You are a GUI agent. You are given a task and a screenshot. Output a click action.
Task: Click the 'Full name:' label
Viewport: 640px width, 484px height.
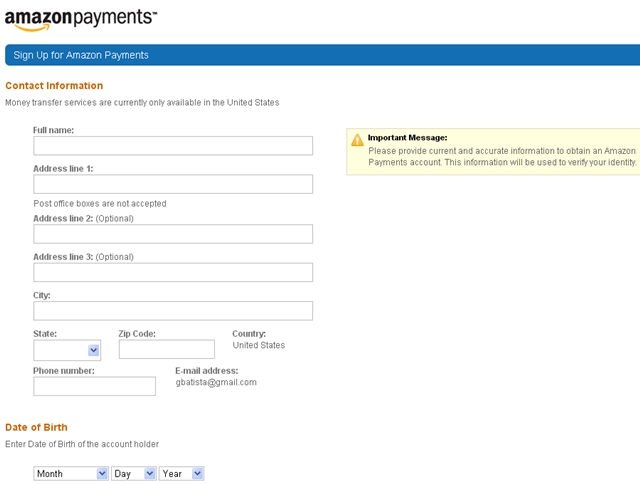53,130
